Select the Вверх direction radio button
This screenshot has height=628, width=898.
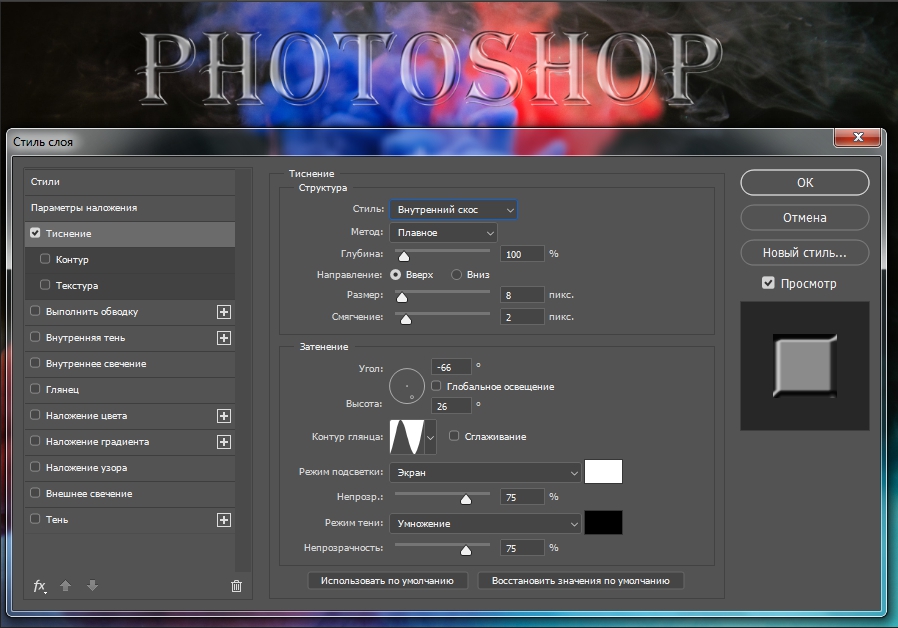click(396, 275)
